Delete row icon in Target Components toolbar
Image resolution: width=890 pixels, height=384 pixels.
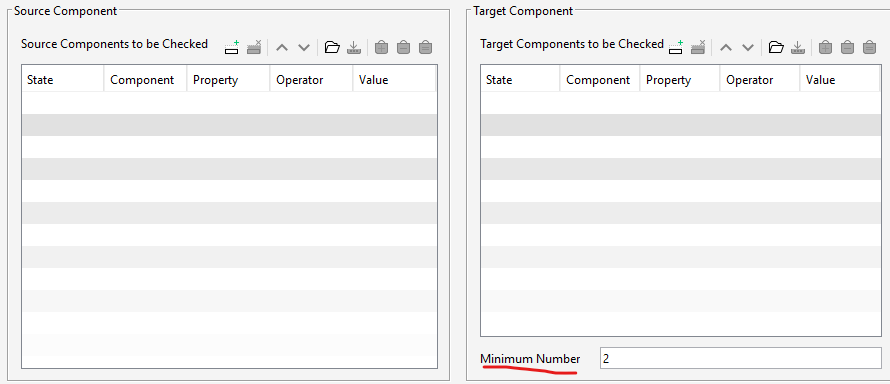[x=698, y=47]
